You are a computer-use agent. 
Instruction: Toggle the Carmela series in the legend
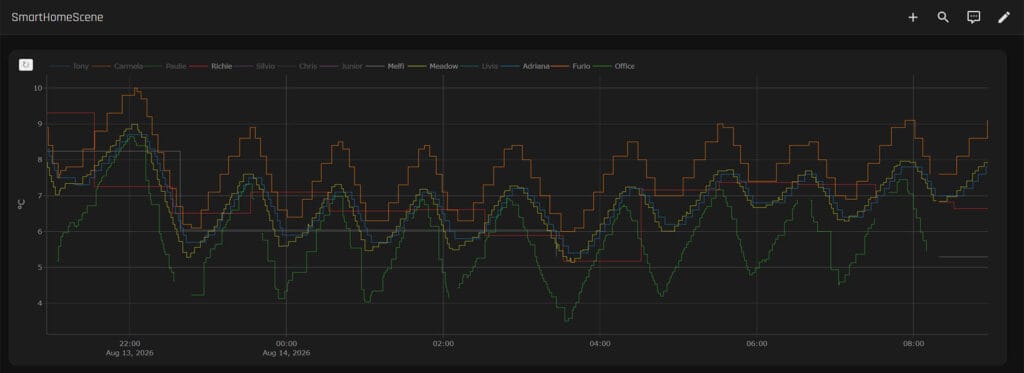click(118, 66)
